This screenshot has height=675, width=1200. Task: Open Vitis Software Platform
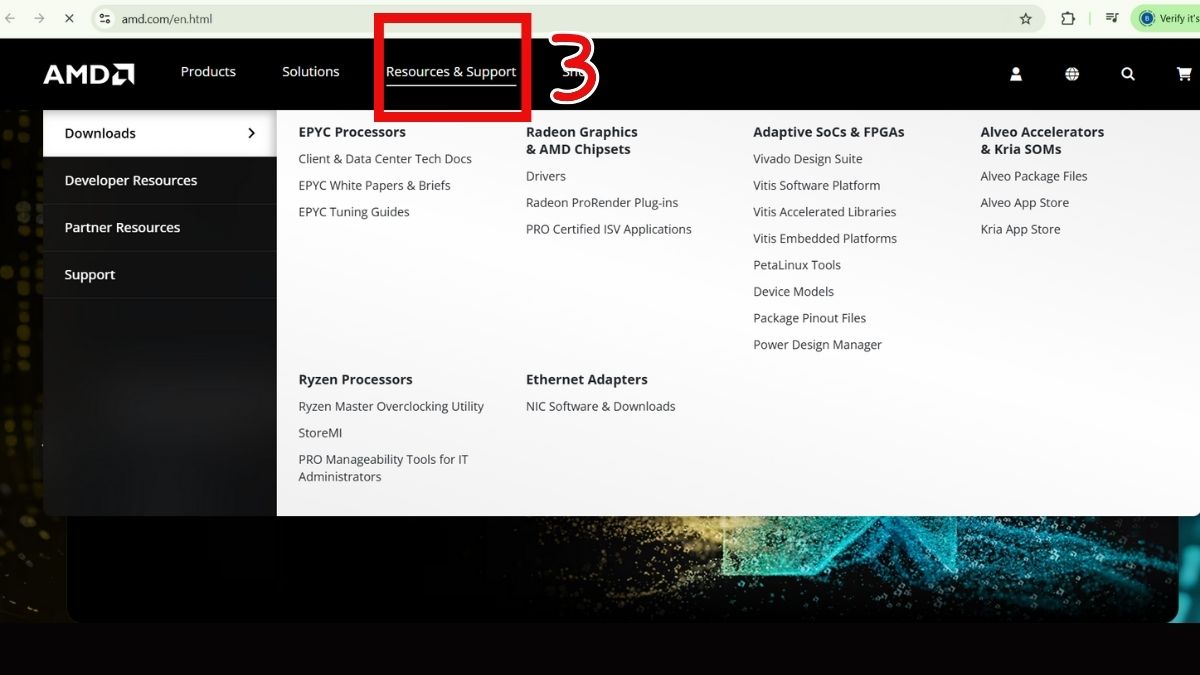click(817, 186)
